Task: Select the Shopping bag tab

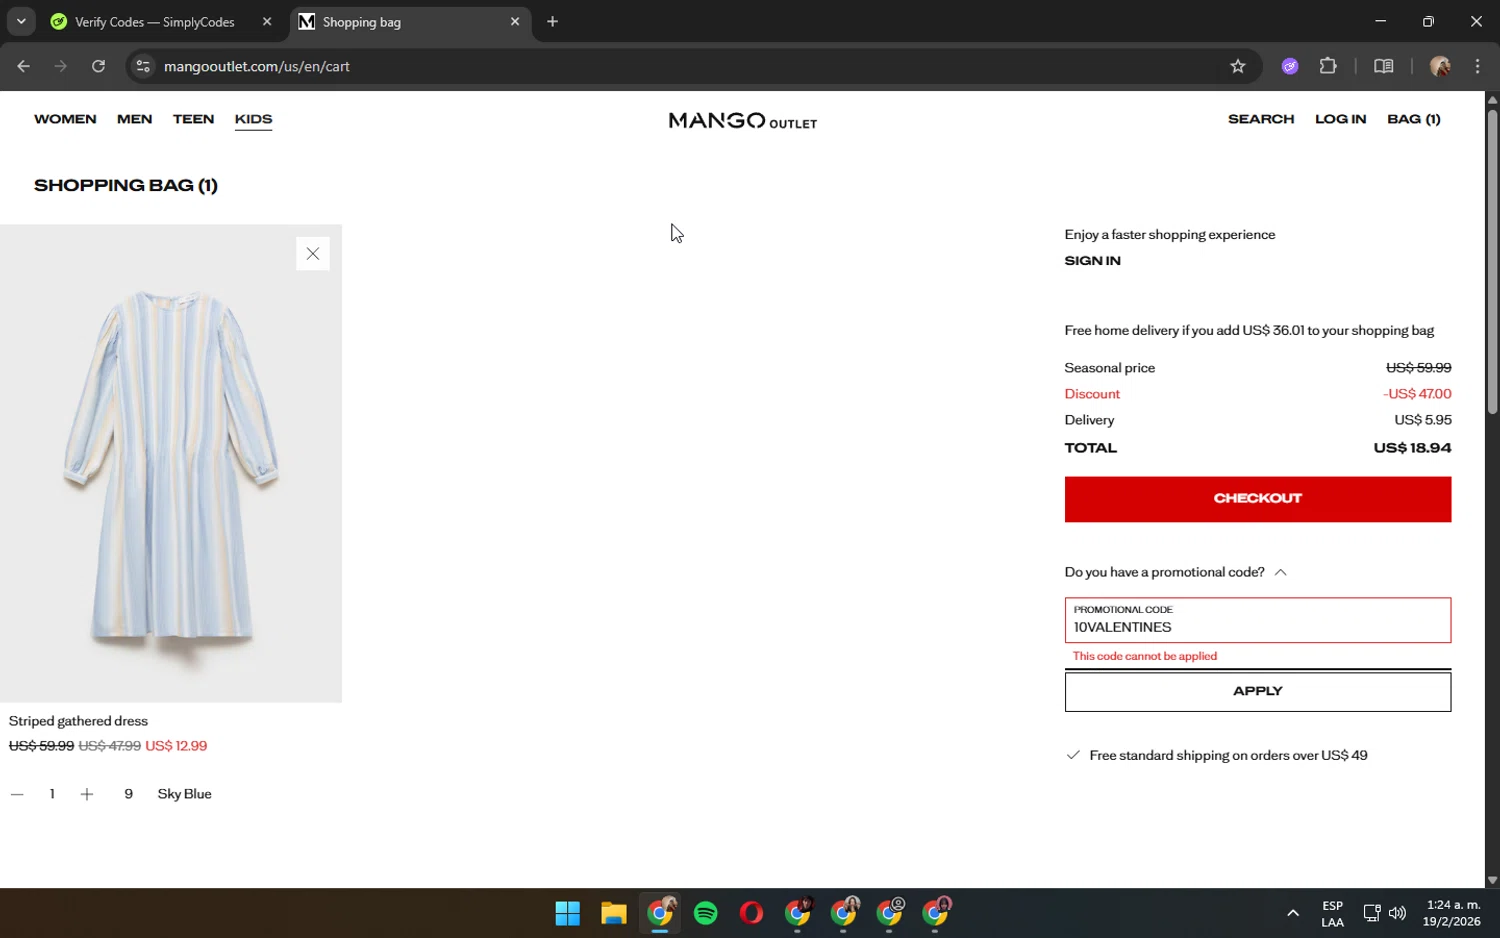Action: coord(411,21)
